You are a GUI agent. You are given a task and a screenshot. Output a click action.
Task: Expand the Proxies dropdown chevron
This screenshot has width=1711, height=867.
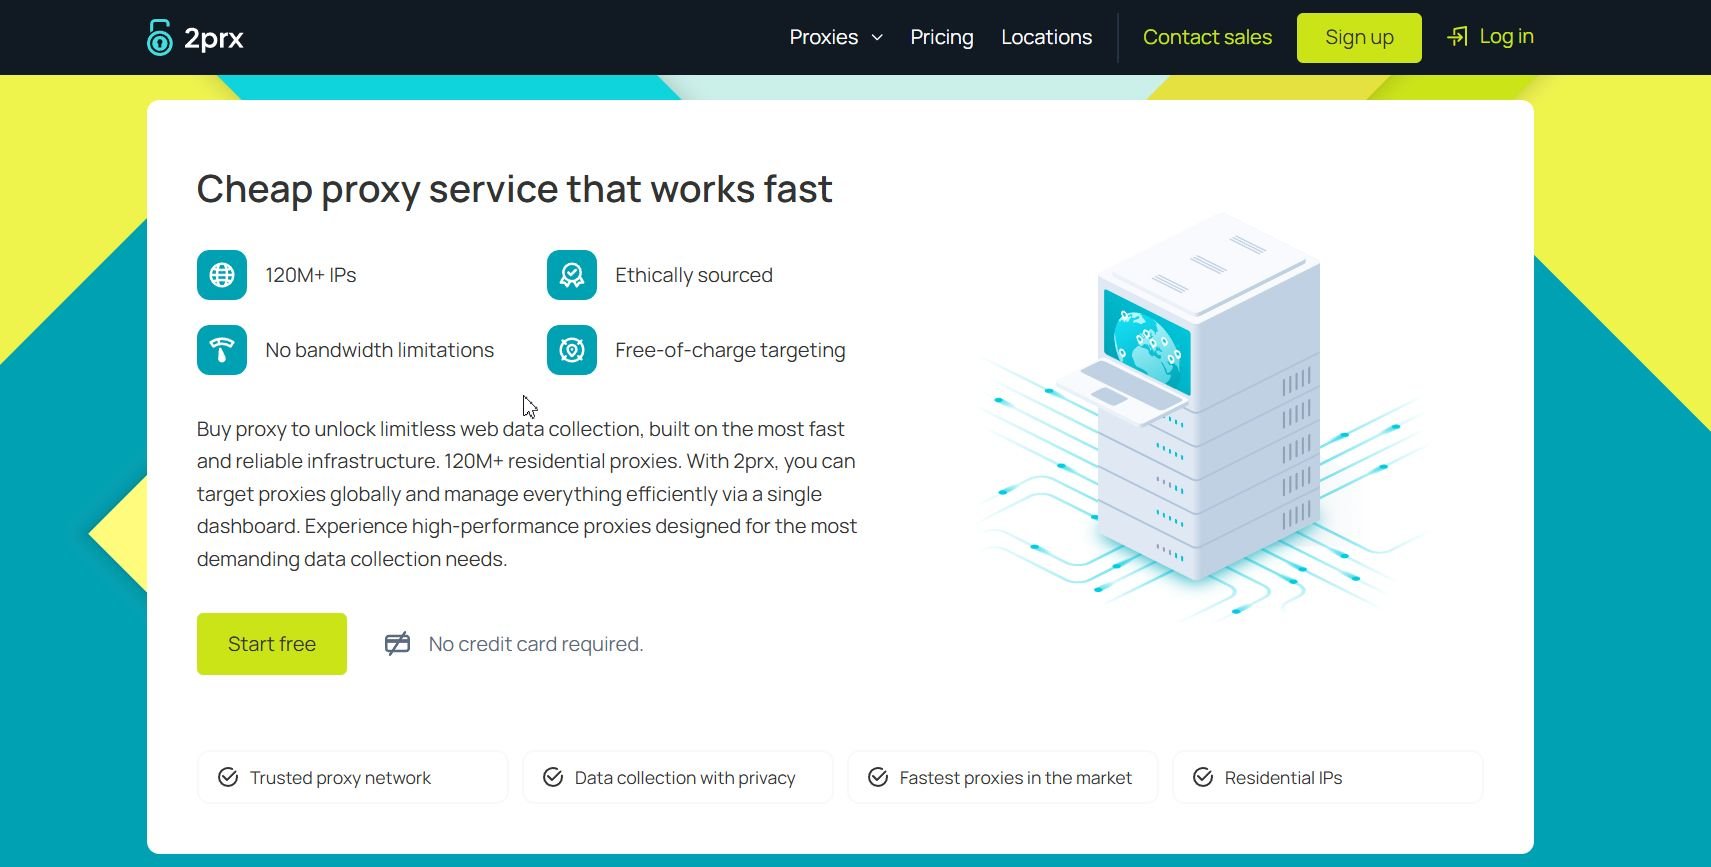coord(877,38)
